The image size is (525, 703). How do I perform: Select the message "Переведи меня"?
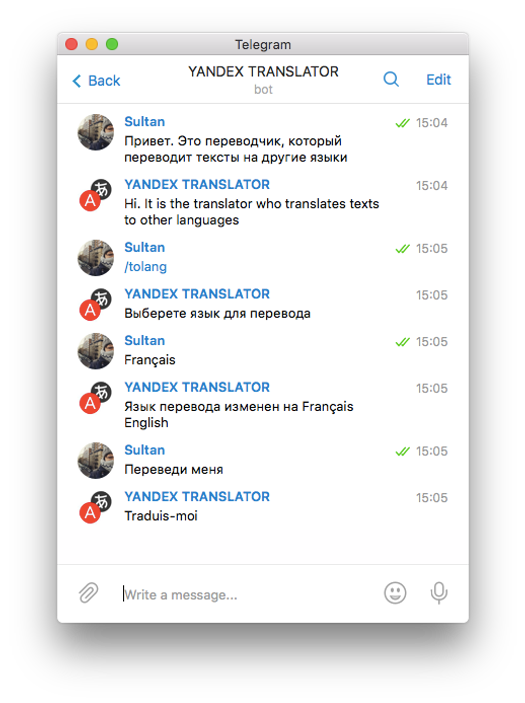click(174, 469)
